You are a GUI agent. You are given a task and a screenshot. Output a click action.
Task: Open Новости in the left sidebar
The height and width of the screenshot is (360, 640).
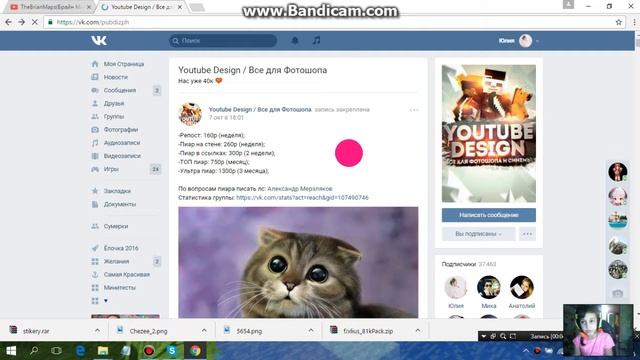[116, 77]
